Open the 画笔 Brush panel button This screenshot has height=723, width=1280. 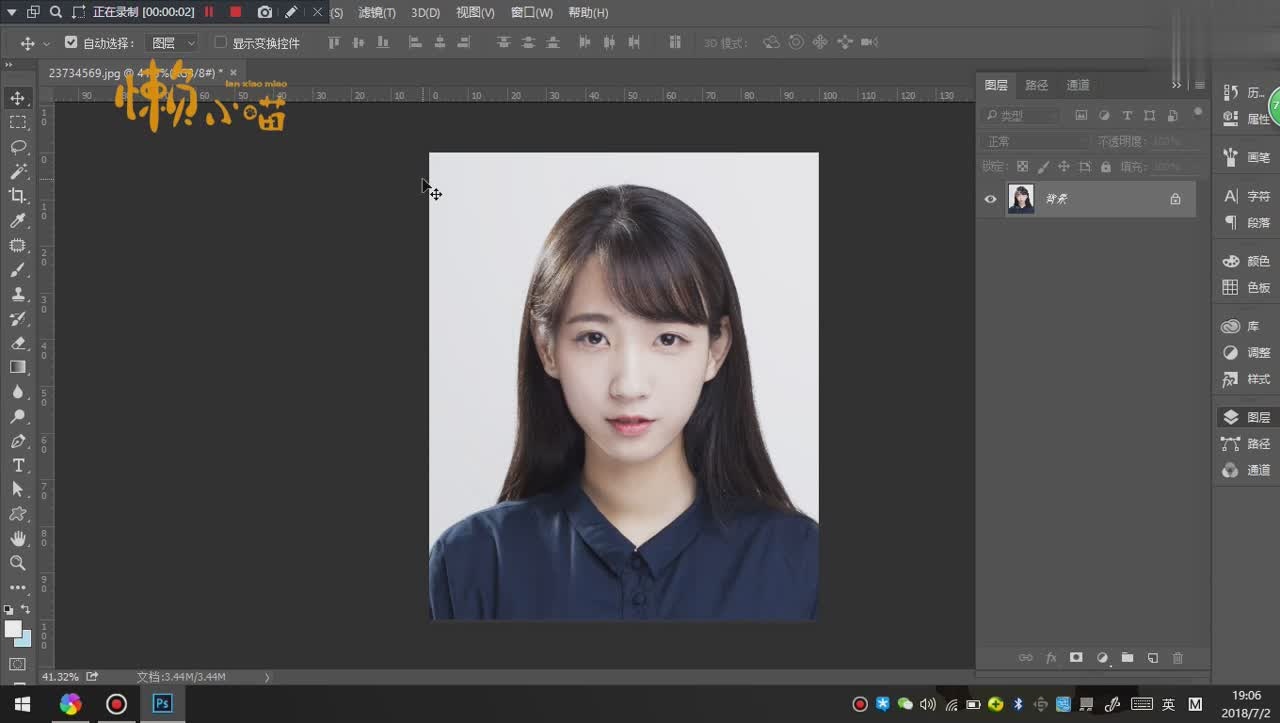(1246, 157)
